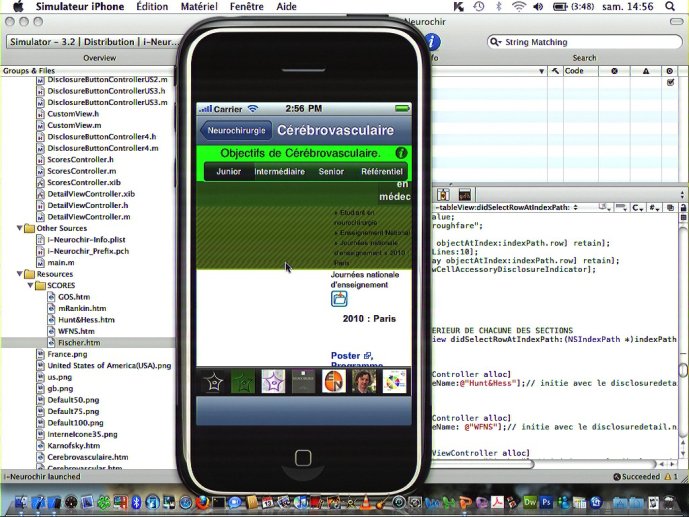Click the blue Info toolbar button in Xcode
The image size is (689, 517).
(x=433, y=42)
